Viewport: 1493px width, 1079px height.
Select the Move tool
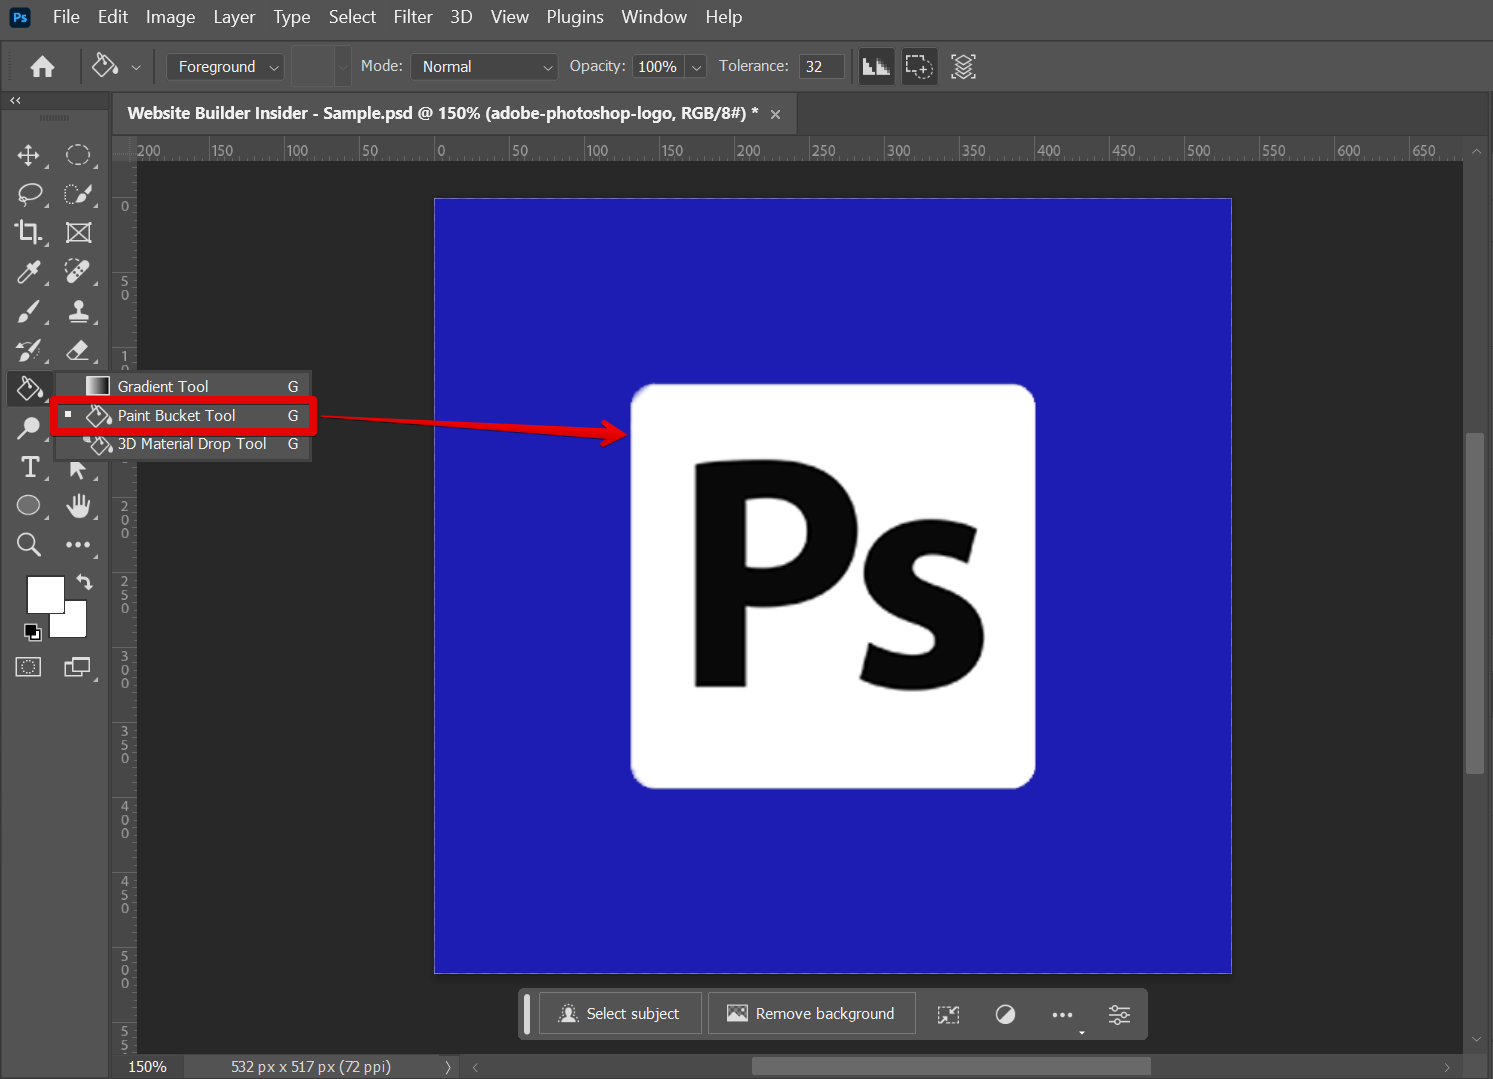pos(28,155)
